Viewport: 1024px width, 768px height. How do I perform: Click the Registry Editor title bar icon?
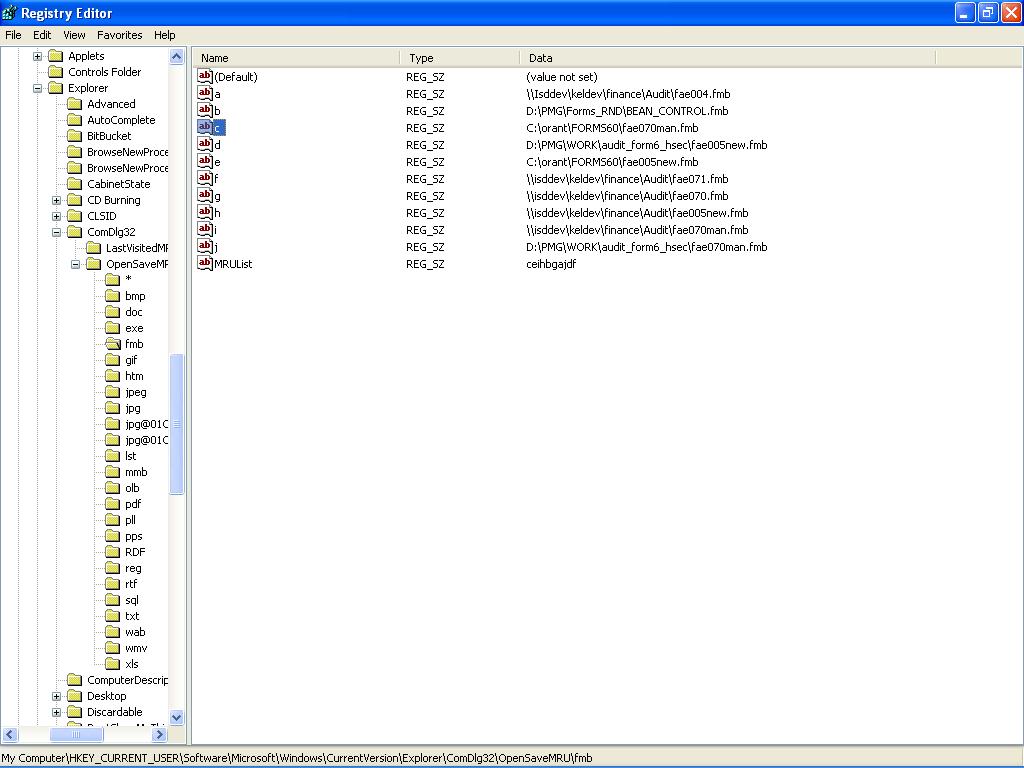(10, 13)
